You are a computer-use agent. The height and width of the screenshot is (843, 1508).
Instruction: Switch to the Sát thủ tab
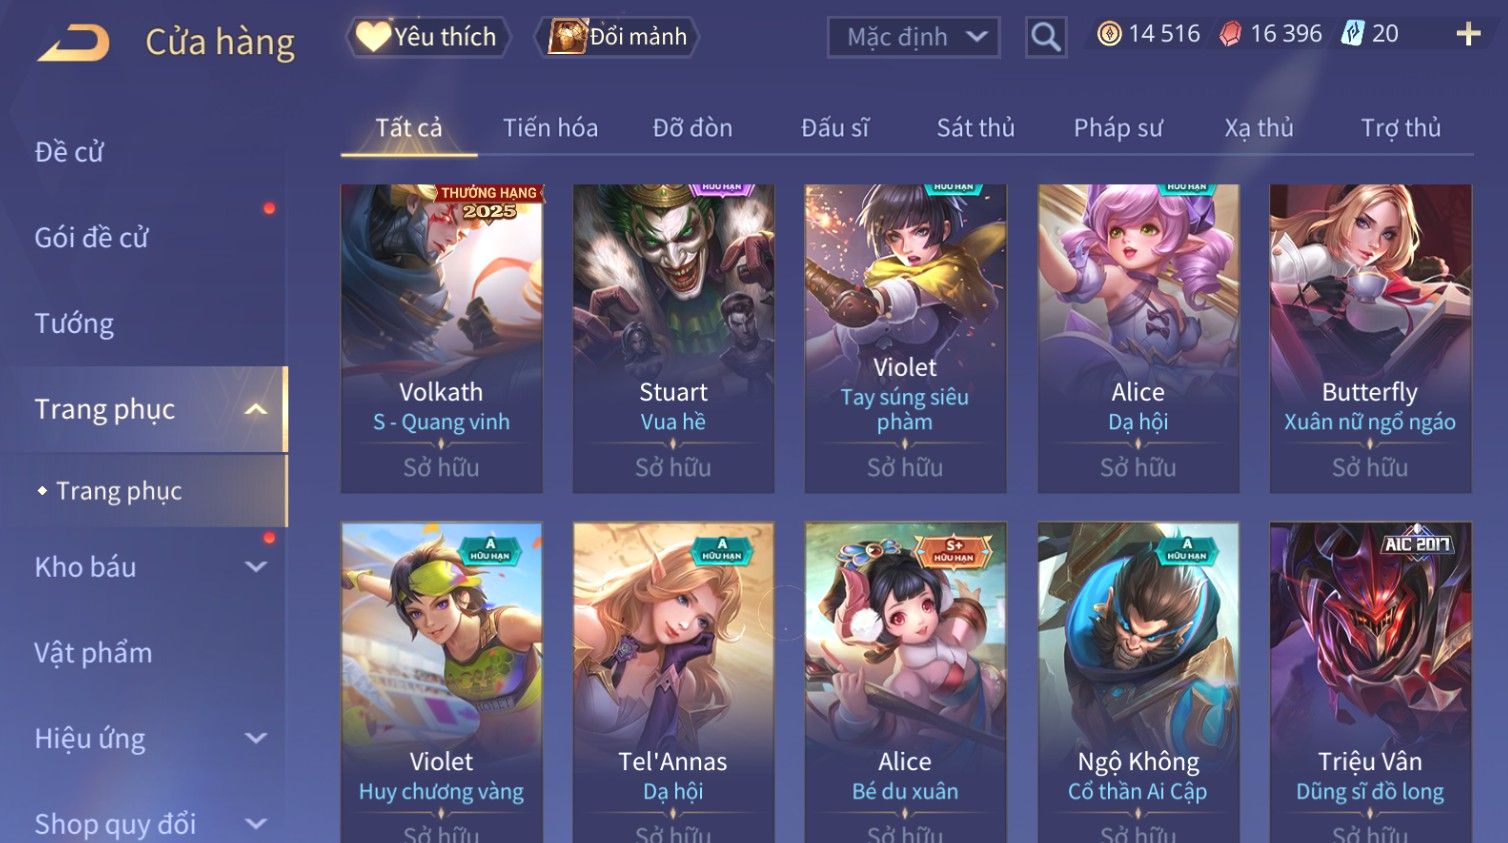point(975,128)
